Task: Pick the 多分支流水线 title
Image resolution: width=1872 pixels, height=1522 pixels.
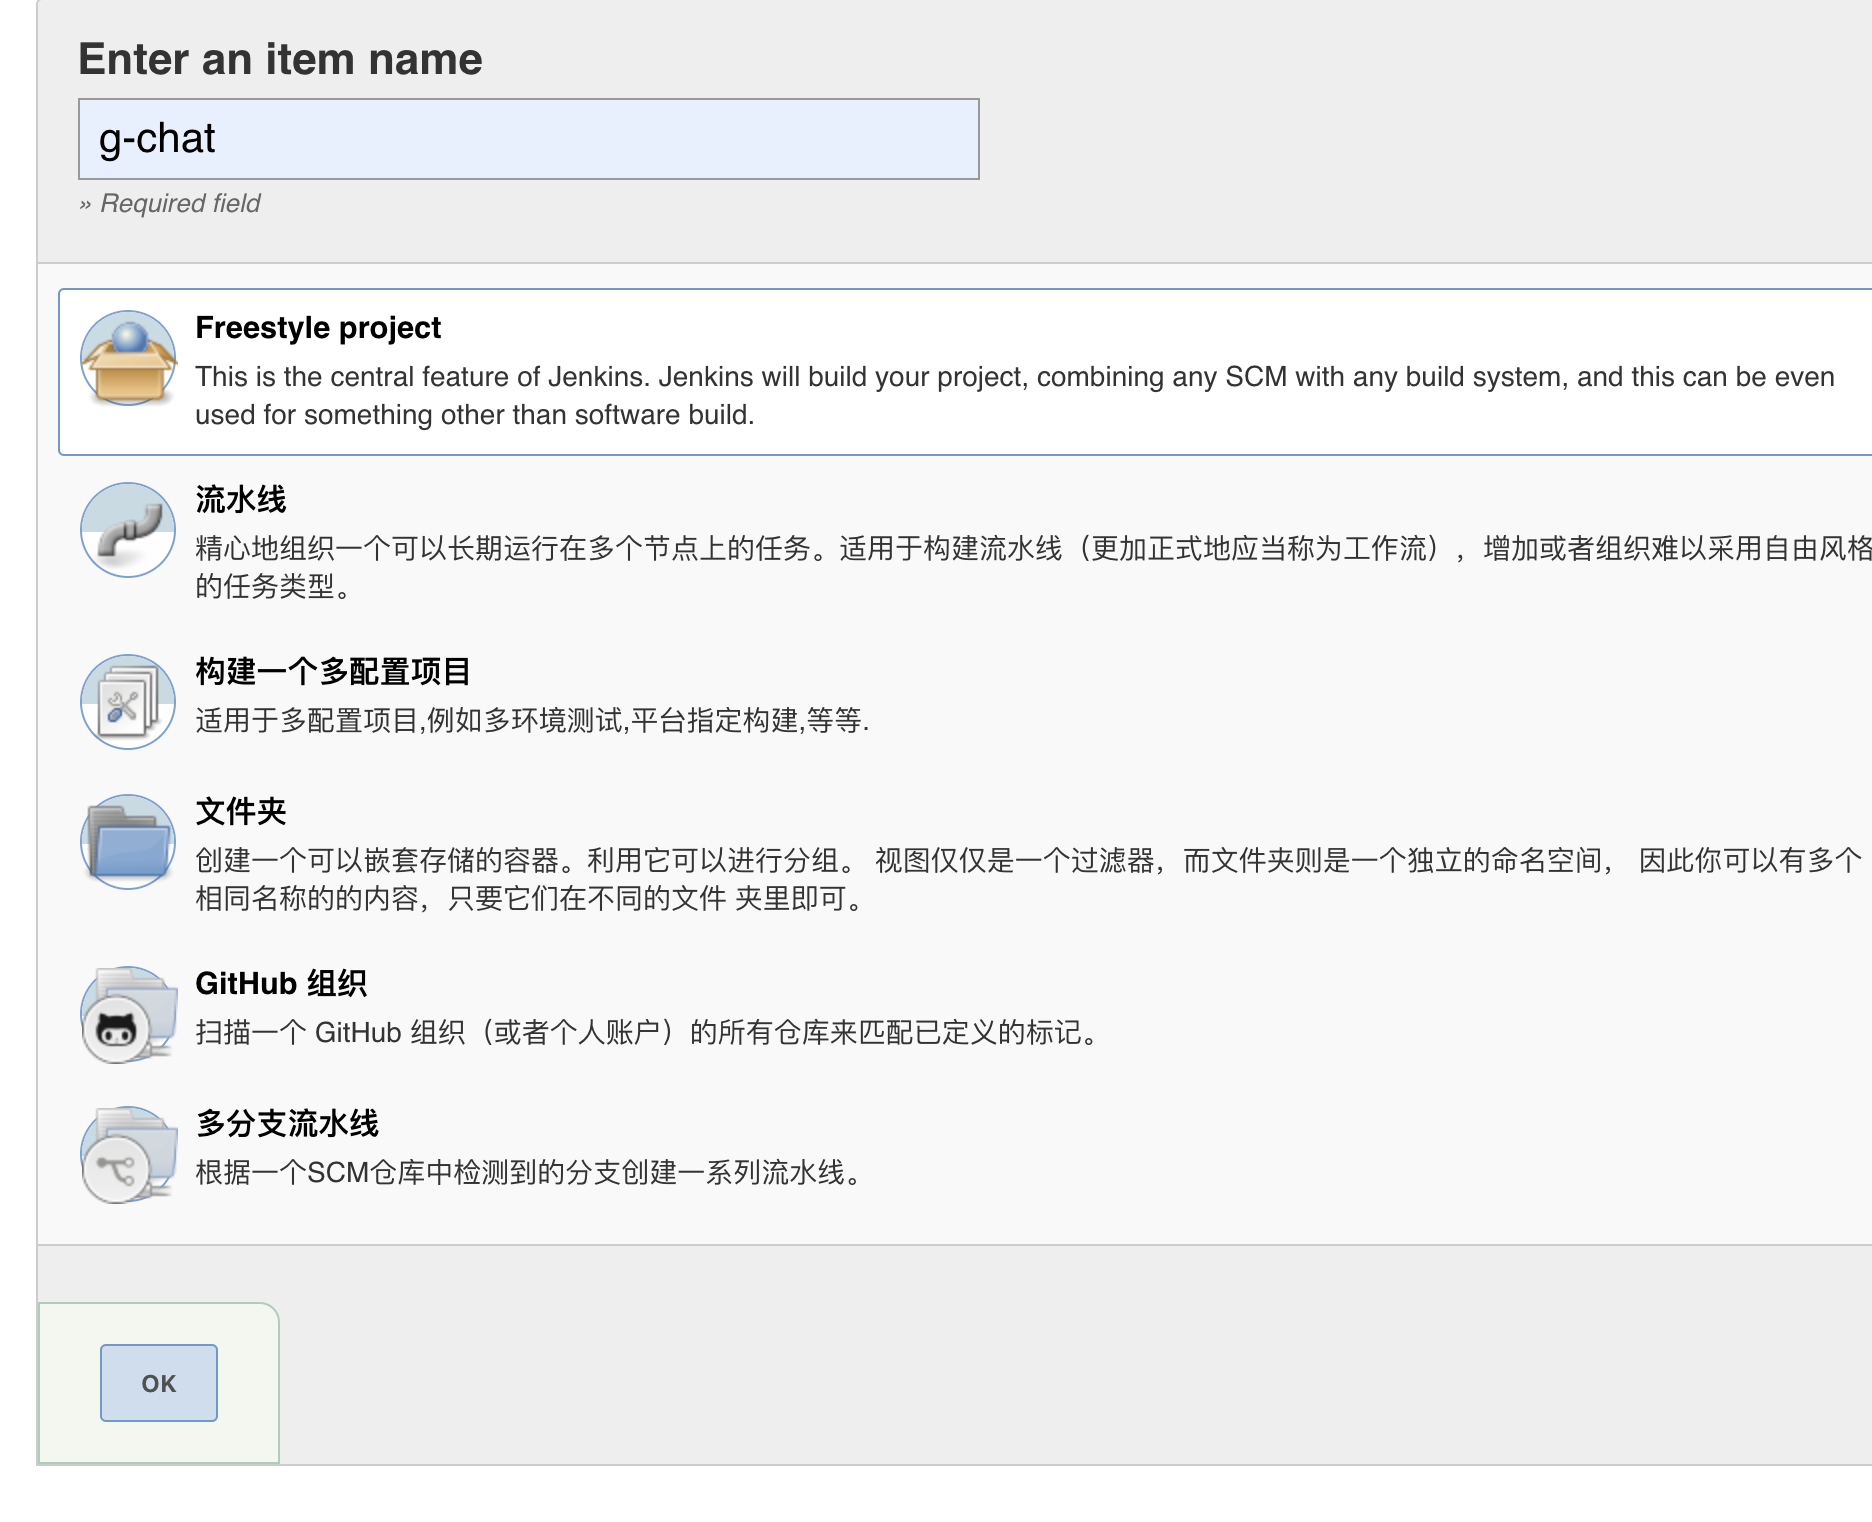Action: point(287,1123)
